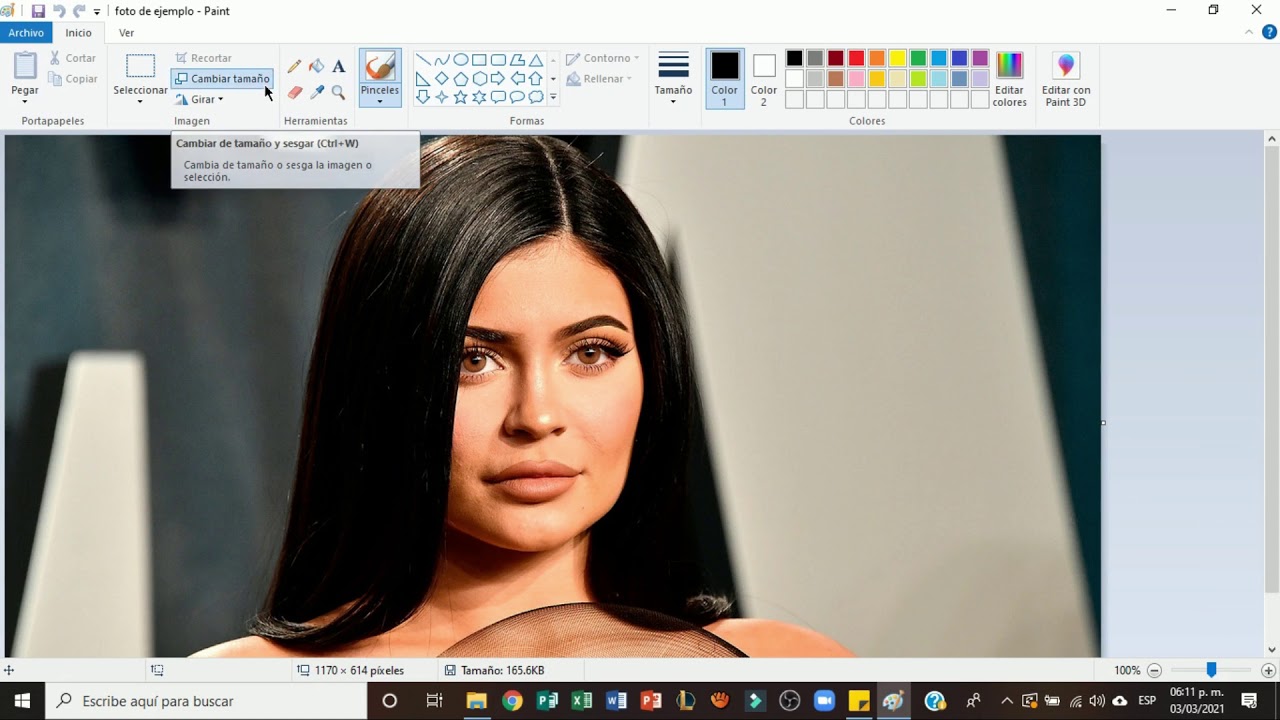The width and height of the screenshot is (1280, 720).
Task: Open Customize Quick Access Toolbar arrow
Action: [97, 12]
